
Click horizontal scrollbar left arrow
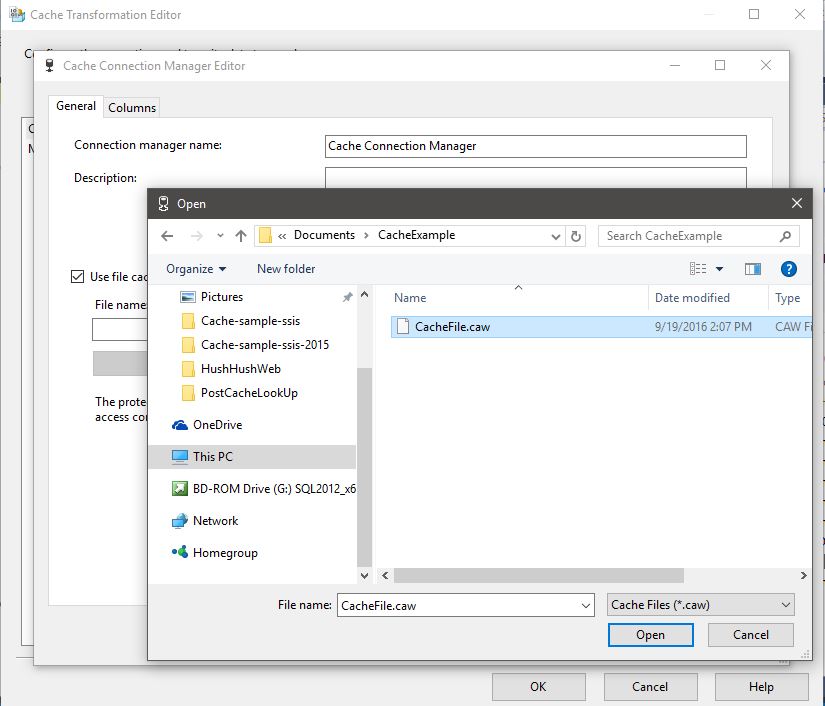tap(385, 576)
